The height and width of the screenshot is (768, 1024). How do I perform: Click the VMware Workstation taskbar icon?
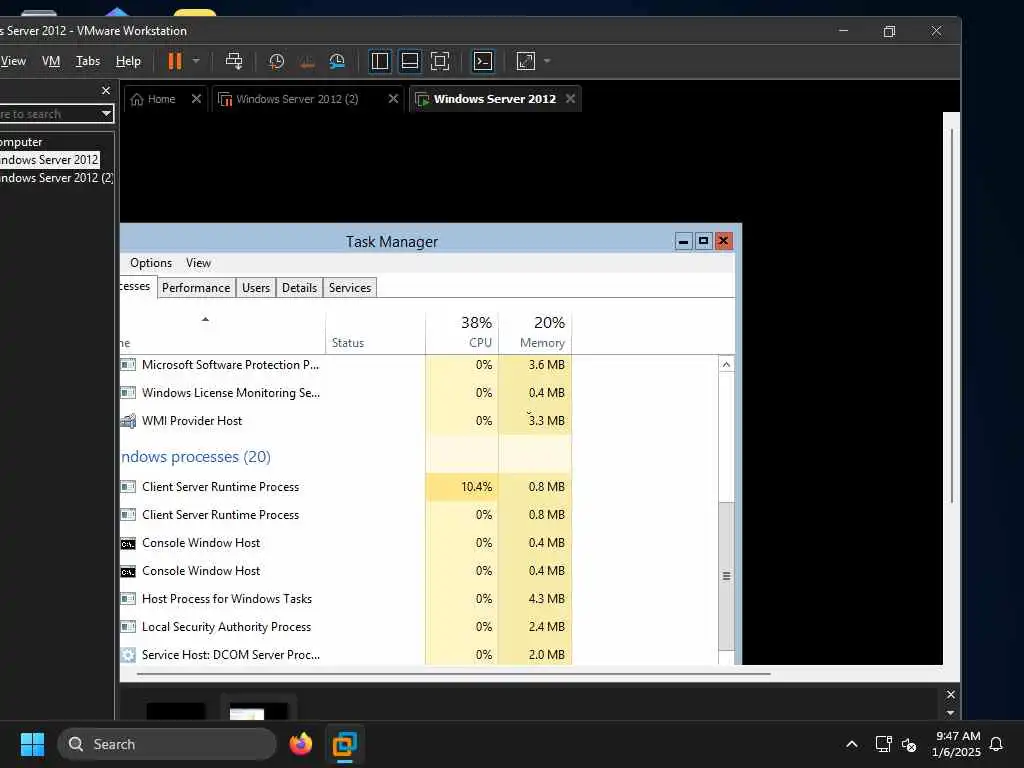pyautogui.click(x=345, y=744)
